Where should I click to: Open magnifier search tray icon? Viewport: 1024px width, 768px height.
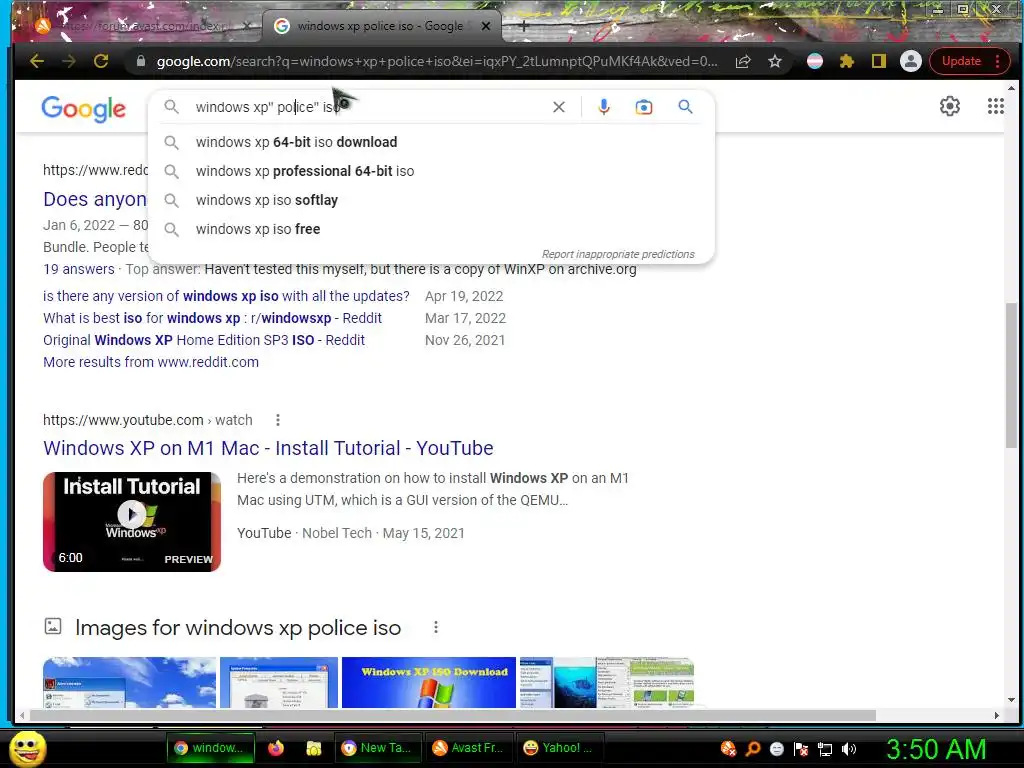click(752, 749)
